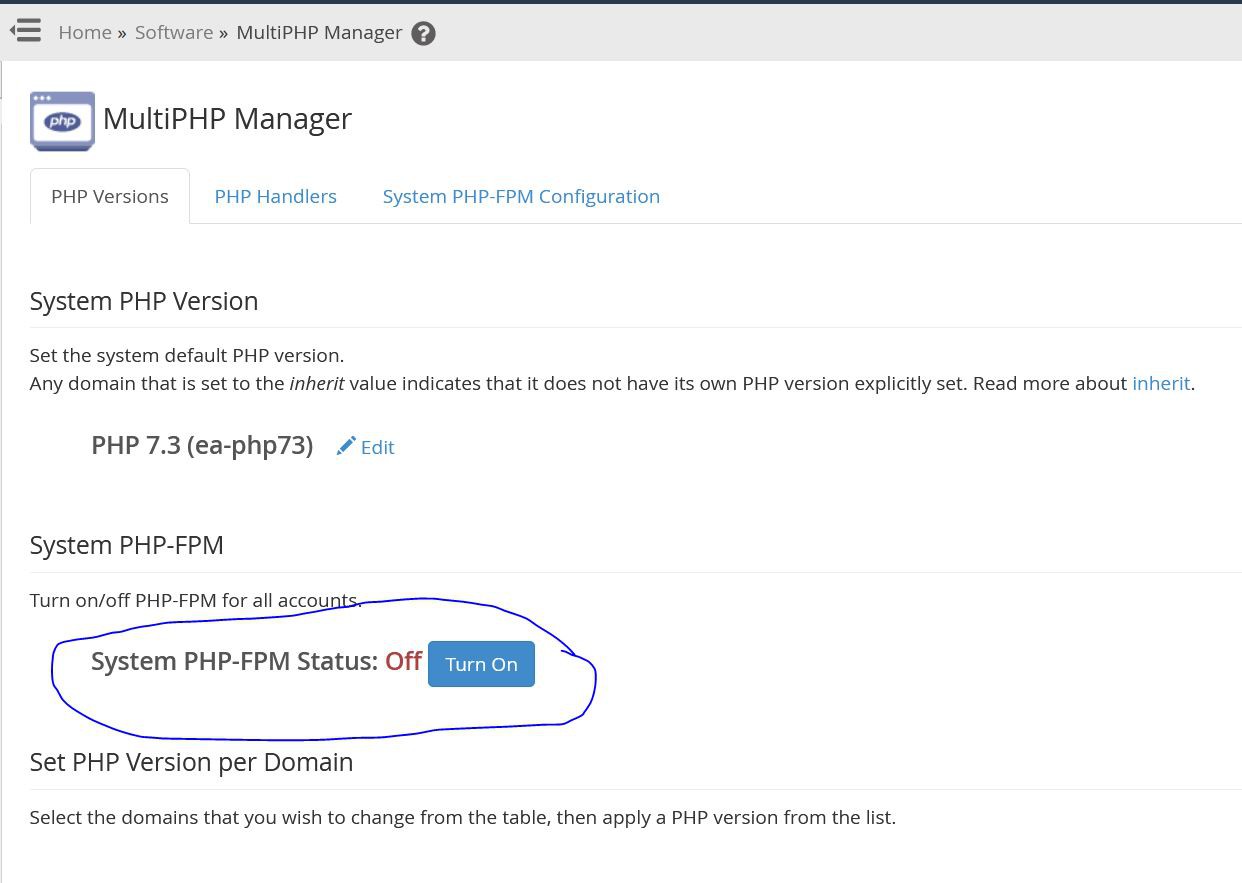Open help via the question mark icon
This screenshot has height=883, width=1242.
coord(423,33)
